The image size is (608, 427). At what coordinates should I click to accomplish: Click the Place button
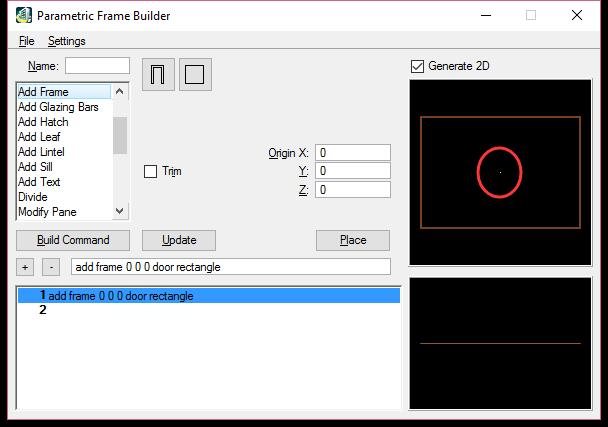tap(353, 240)
